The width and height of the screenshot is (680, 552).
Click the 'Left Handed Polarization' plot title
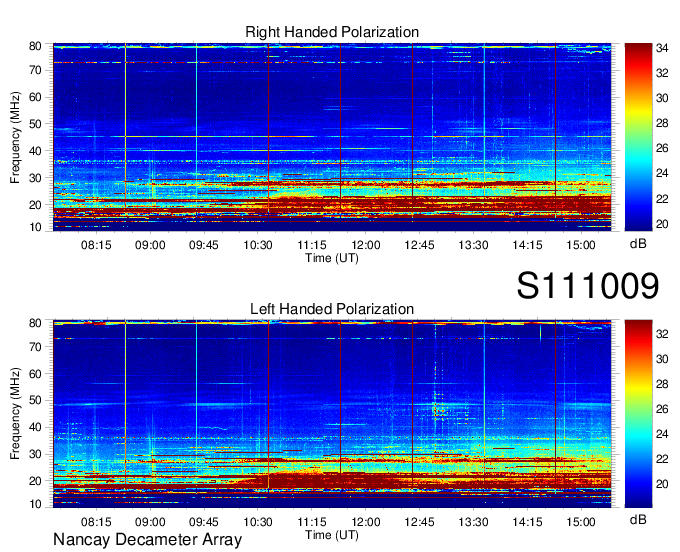pyautogui.click(x=332, y=309)
